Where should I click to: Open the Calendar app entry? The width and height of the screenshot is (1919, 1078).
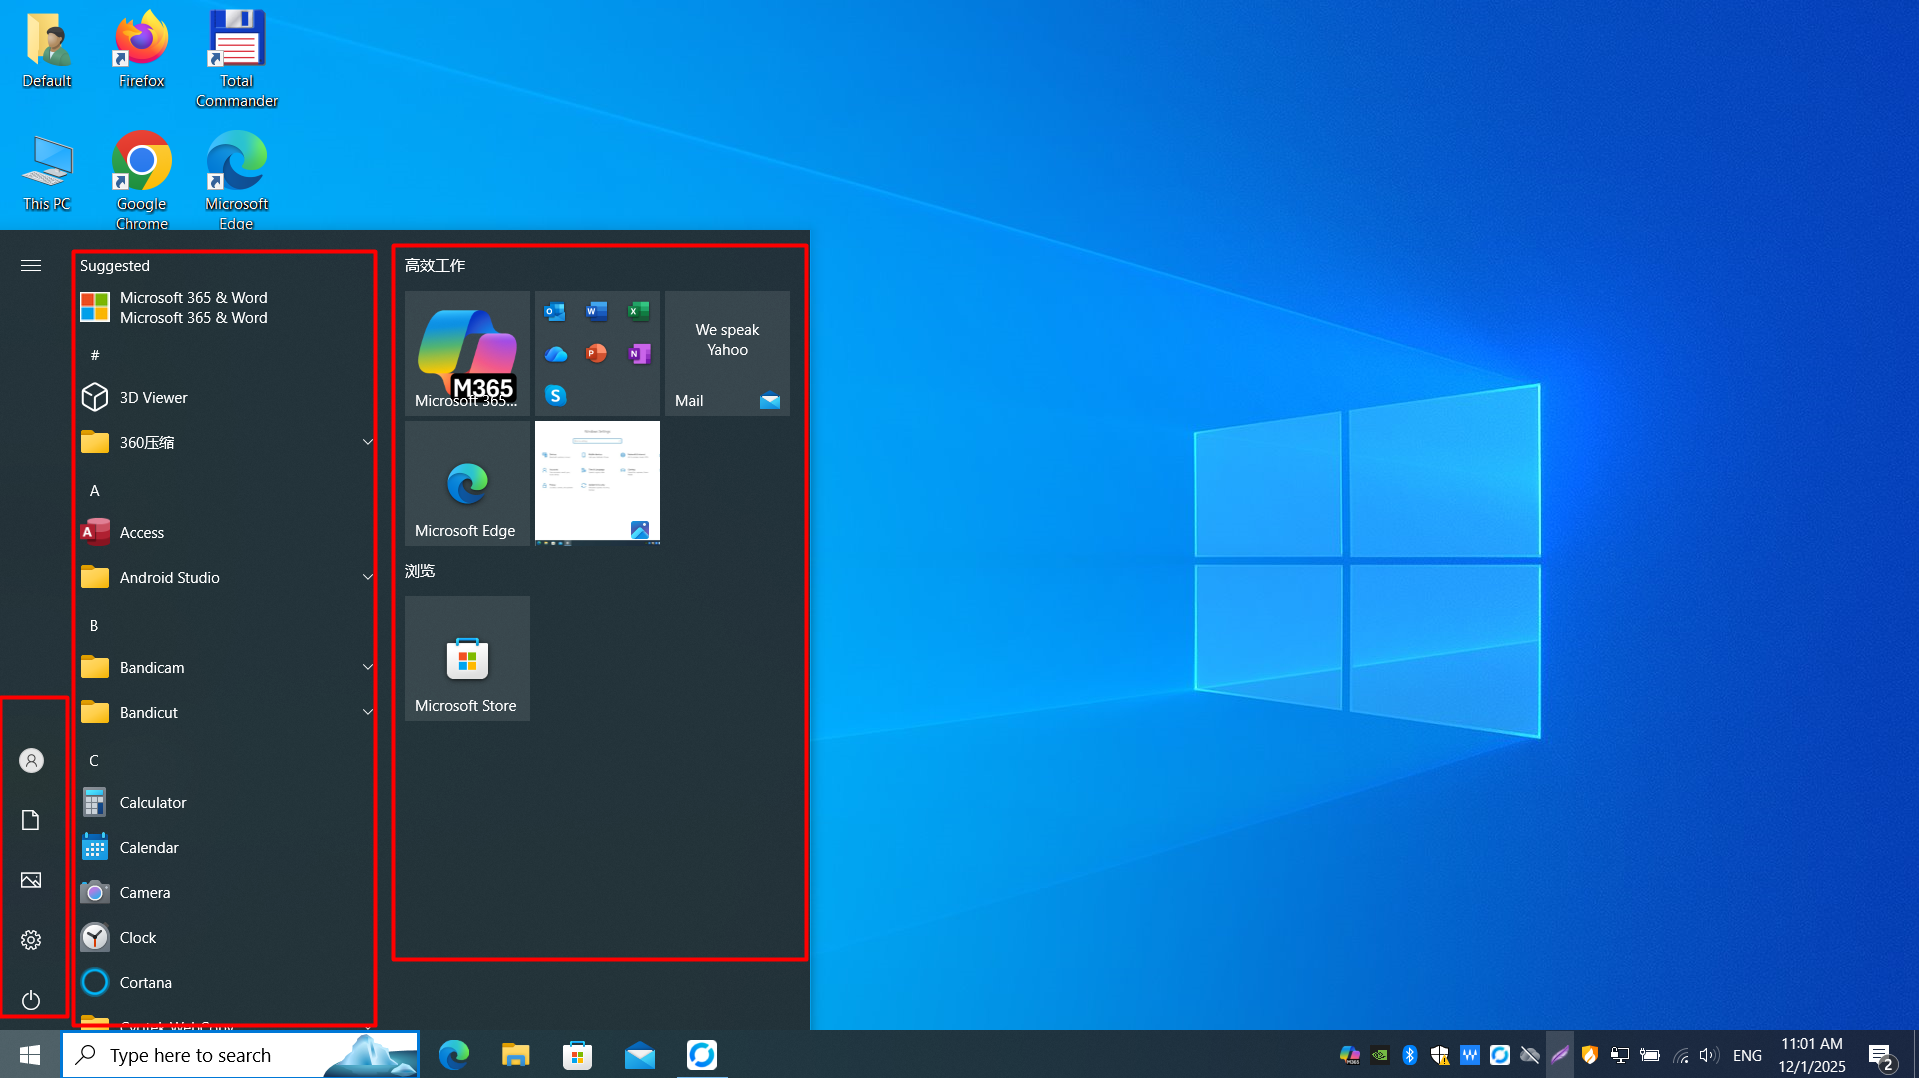point(226,847)
